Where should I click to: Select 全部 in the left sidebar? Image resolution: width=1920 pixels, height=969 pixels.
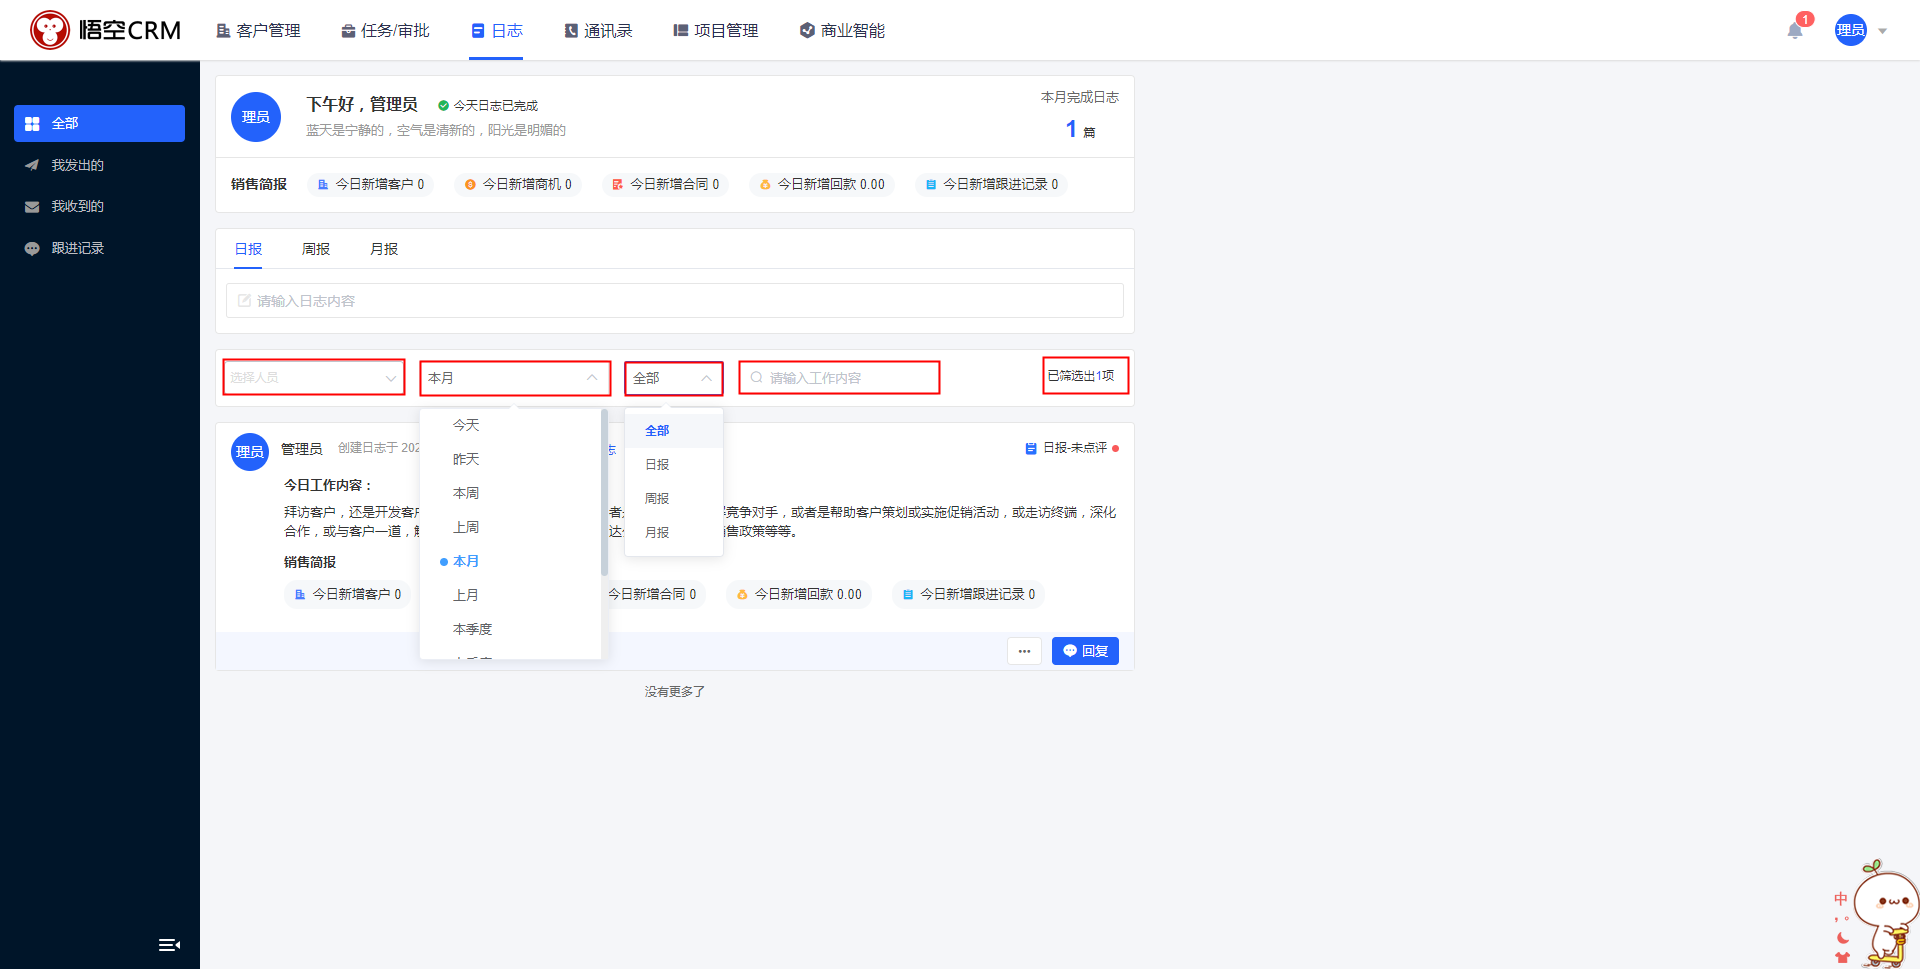click(x=99, y=123)
